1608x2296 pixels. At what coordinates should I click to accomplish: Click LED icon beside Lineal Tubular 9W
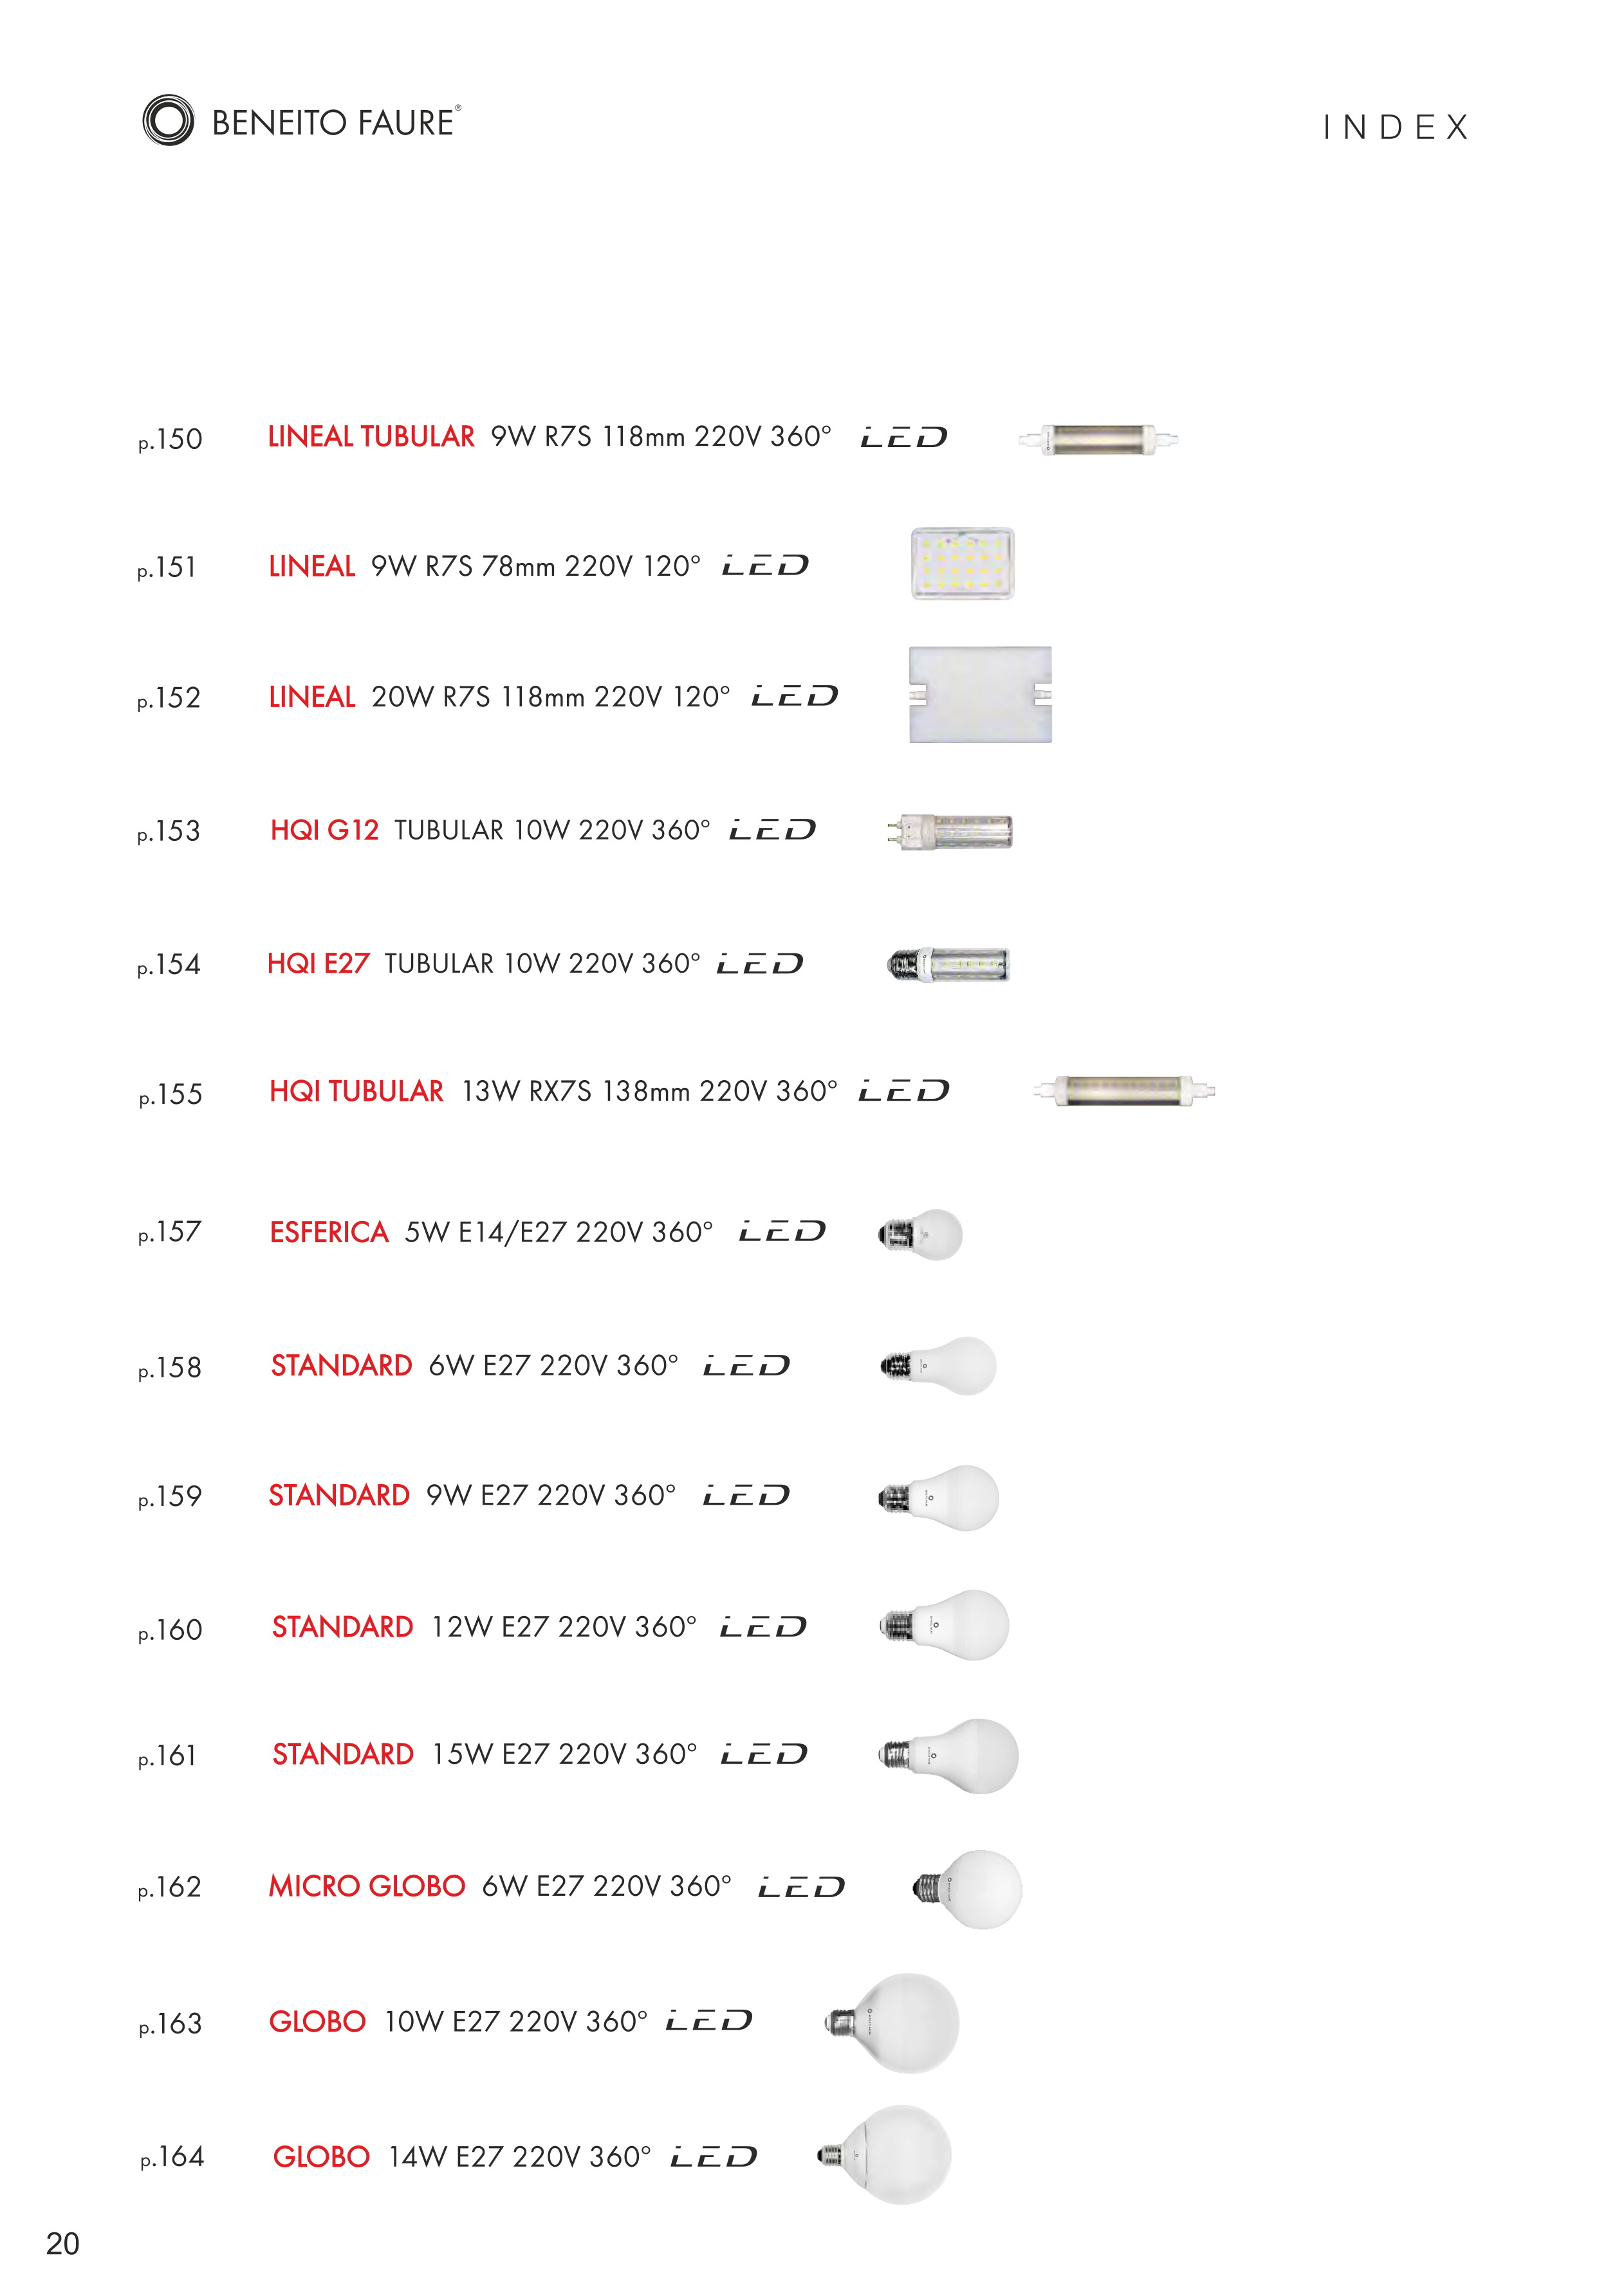coord(903,438)
